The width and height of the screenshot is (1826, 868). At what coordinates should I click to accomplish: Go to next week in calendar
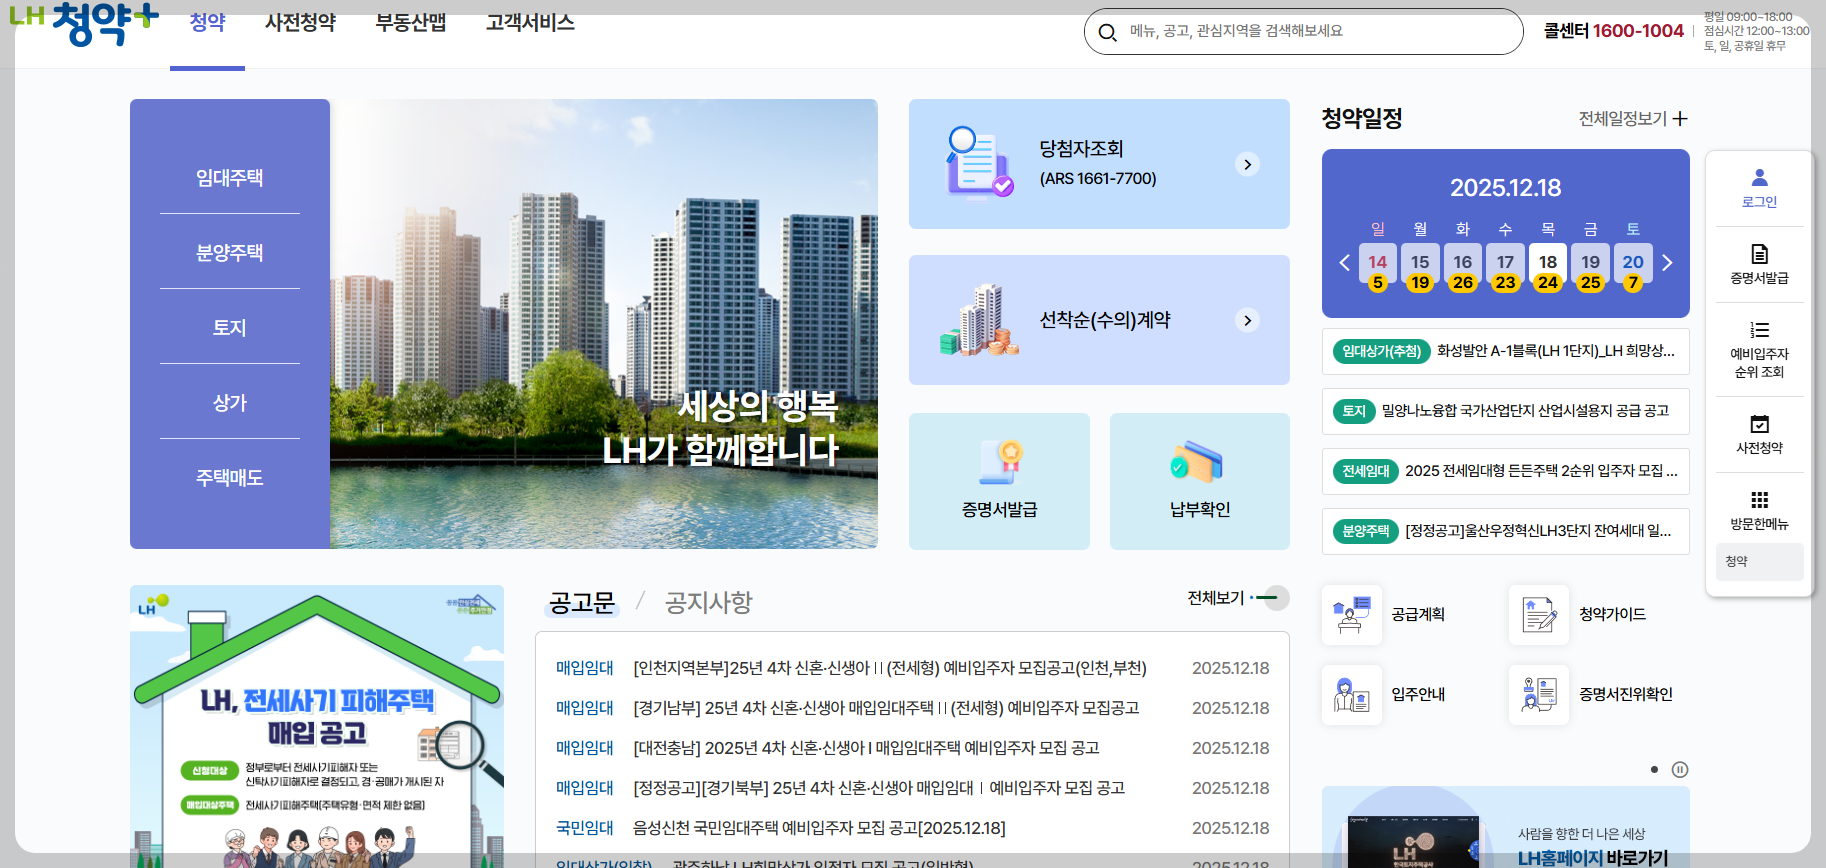click(x=1667, y=263)
